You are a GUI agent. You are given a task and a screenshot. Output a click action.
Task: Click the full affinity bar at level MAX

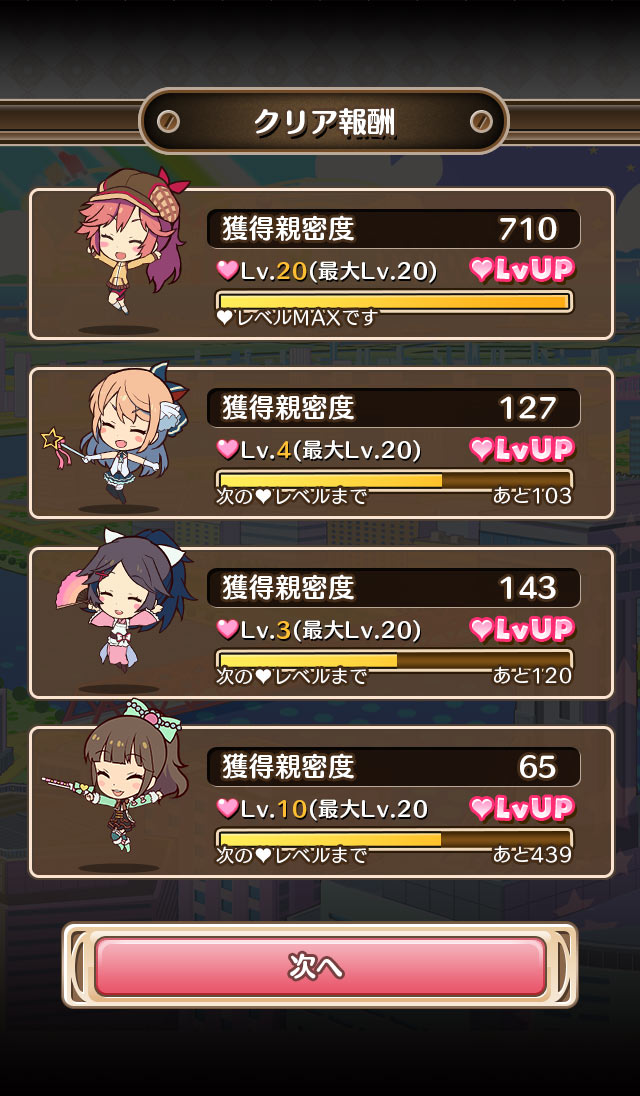coord(395,301)
